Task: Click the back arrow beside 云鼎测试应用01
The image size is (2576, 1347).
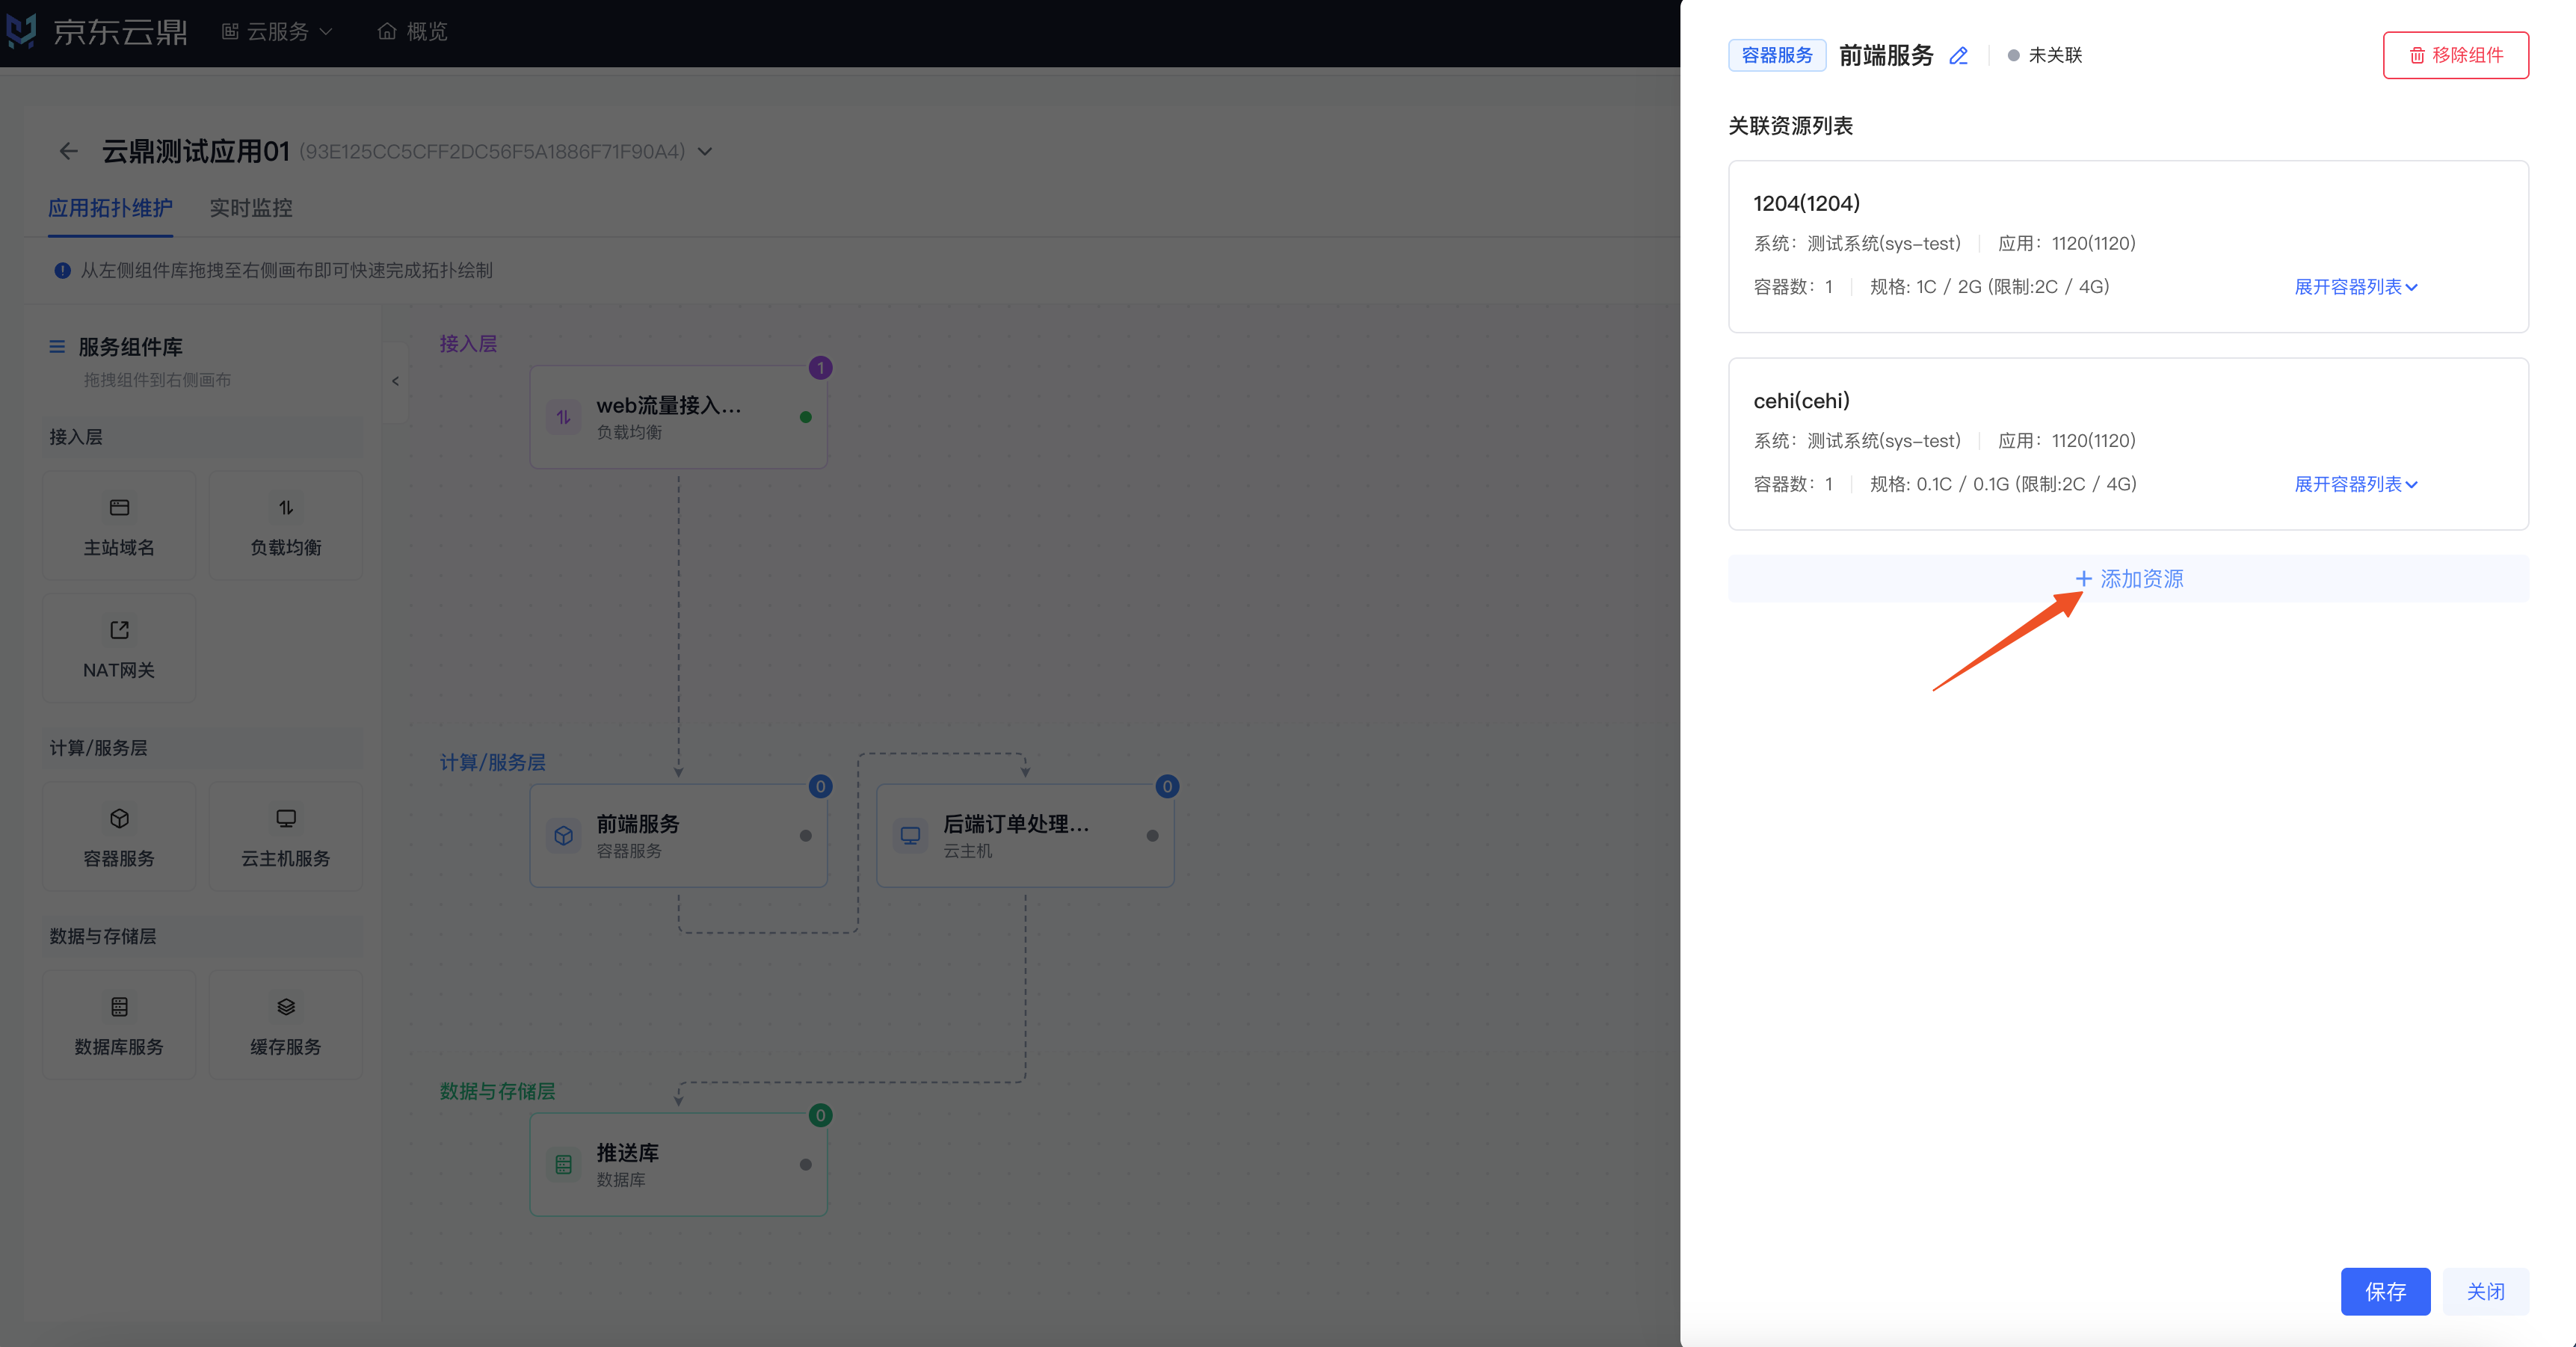Action: (68, 151)
